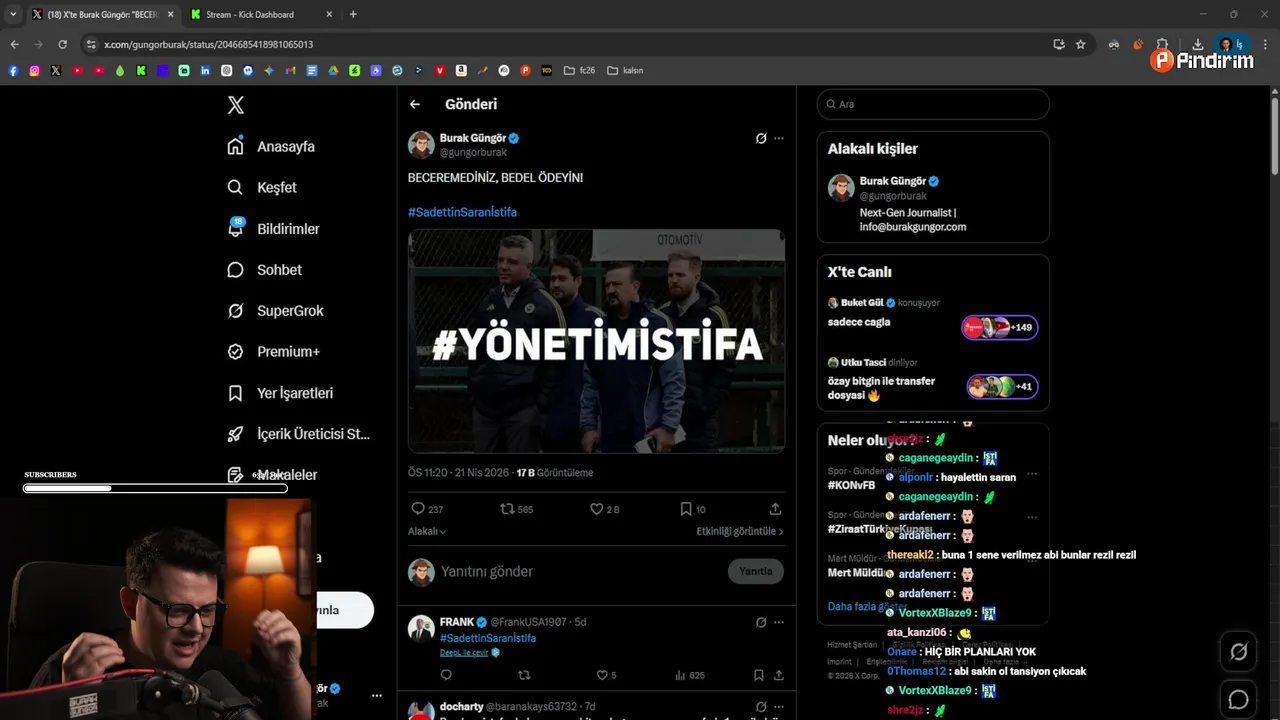The height and width of the screenshot is (720, 1280).
Task: Open account menu dots at sidebar bottom
Action: point(377,695)
